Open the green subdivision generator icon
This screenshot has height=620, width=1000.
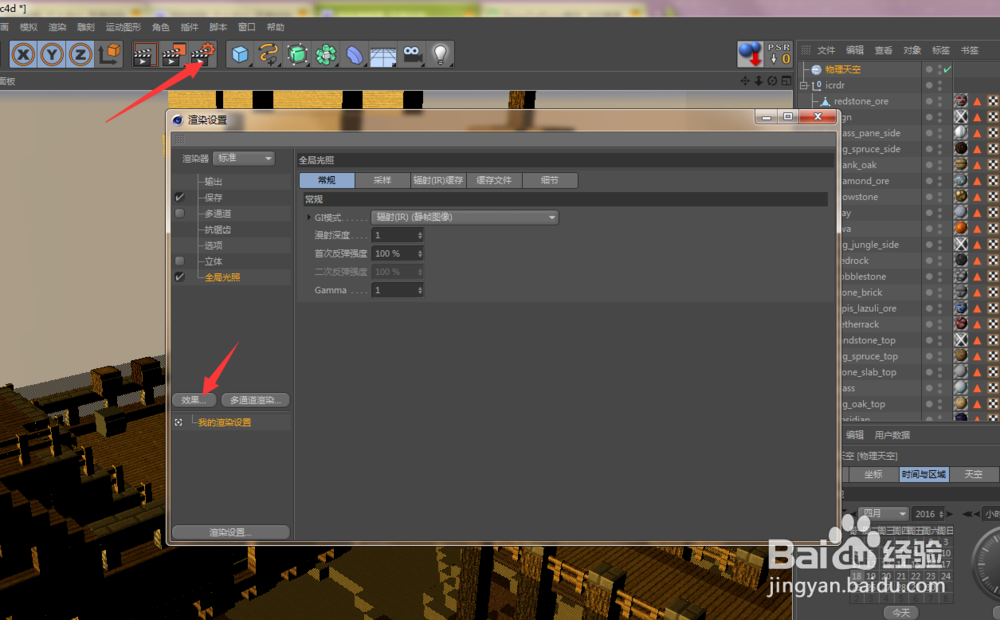pos(297,55)
